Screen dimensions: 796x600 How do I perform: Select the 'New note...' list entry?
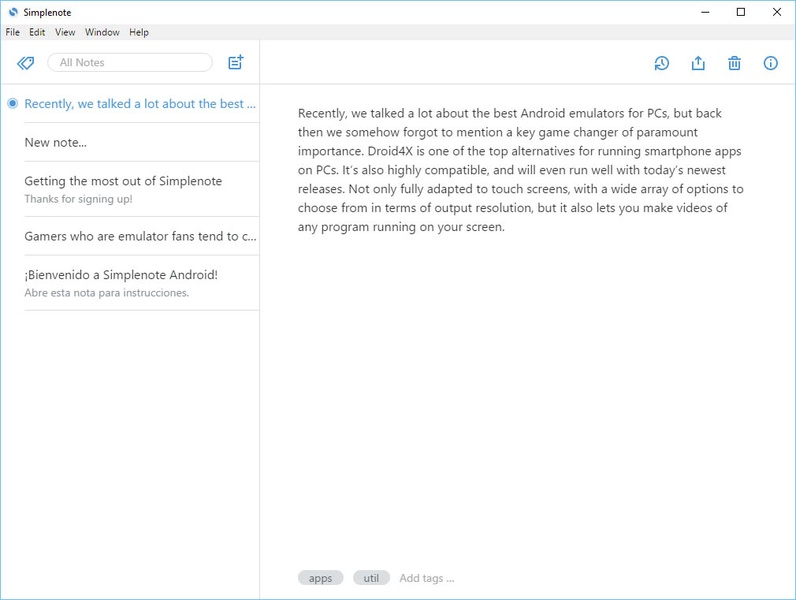[x=142, y=143]
